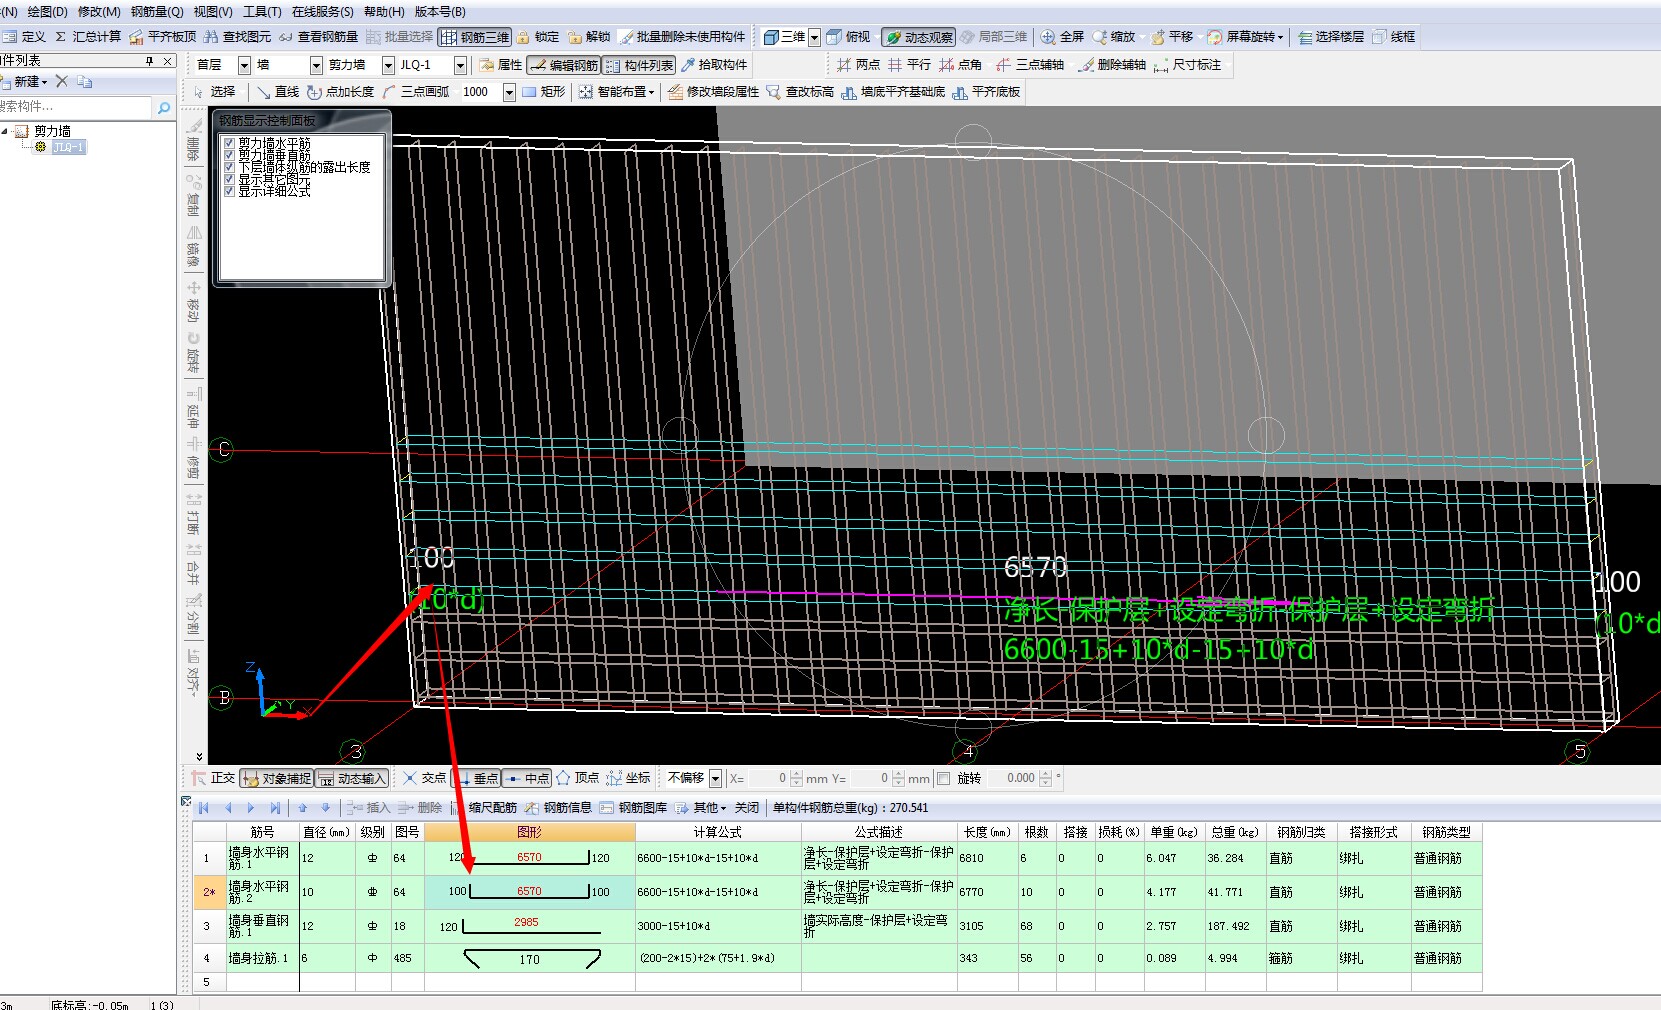Open 属性 properties panel
The width and height of the screenshot is (1661, 1010).
point(500,65)
